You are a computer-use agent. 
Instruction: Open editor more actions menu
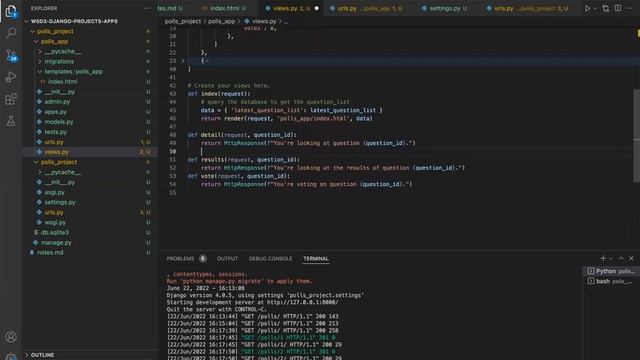[x=629, y=8]
